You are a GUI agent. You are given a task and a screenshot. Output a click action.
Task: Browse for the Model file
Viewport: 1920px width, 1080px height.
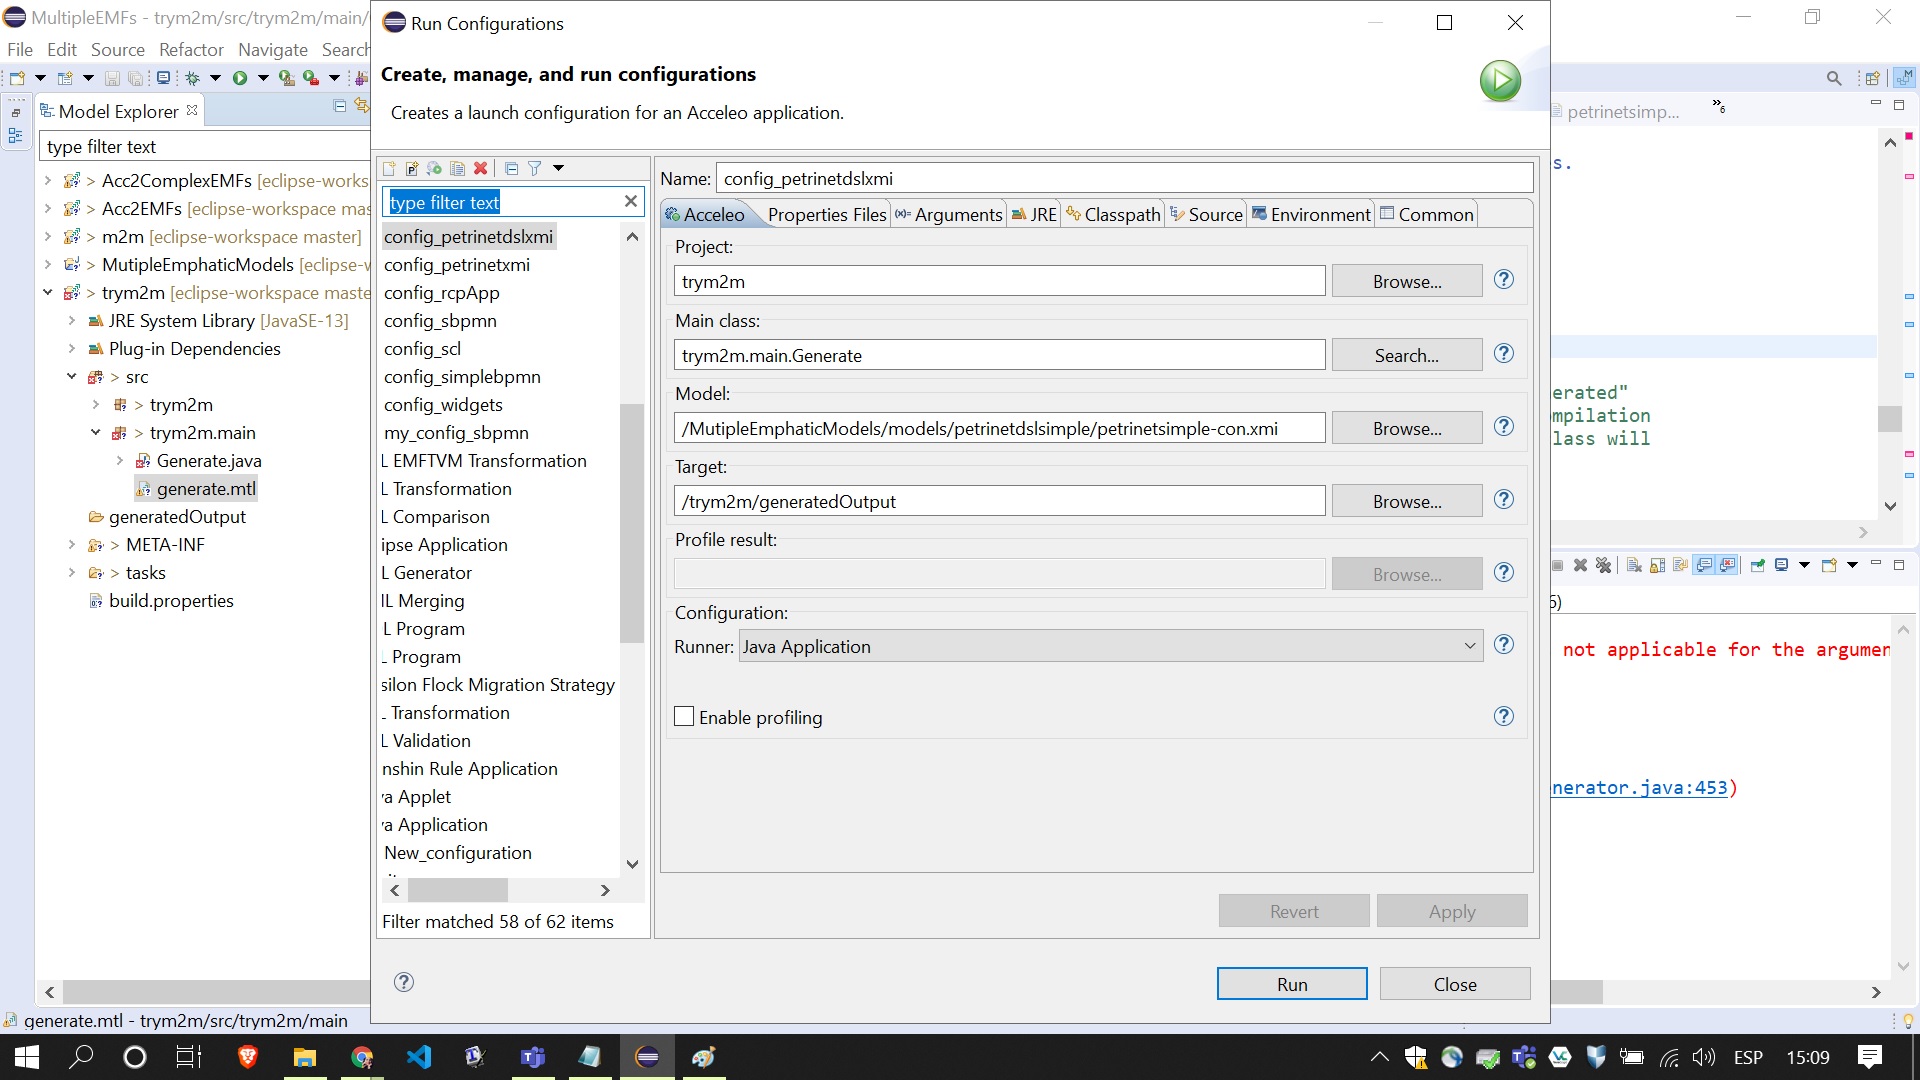[1407, 428]
